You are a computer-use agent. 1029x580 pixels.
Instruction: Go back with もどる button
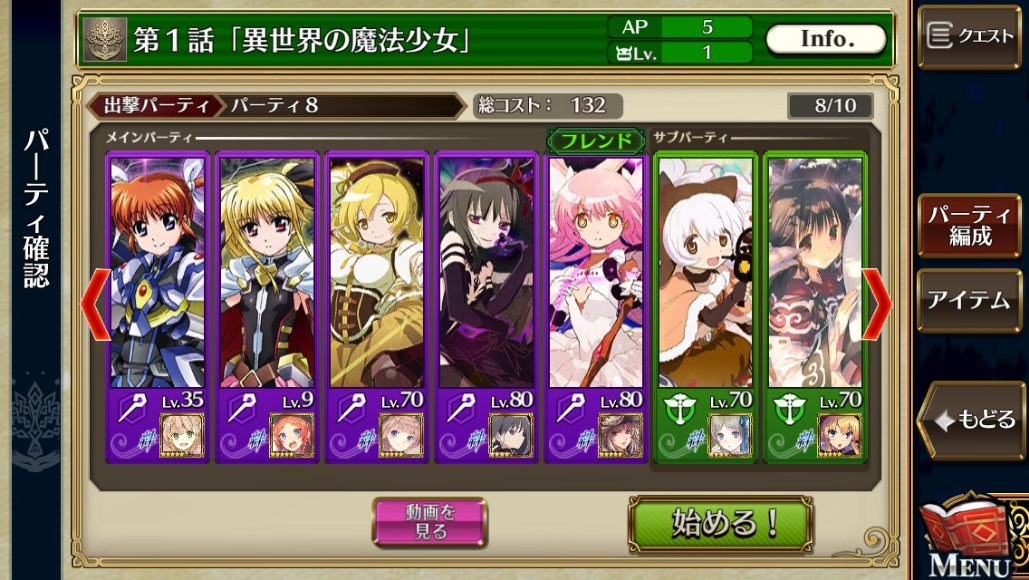tap(971, 420)
